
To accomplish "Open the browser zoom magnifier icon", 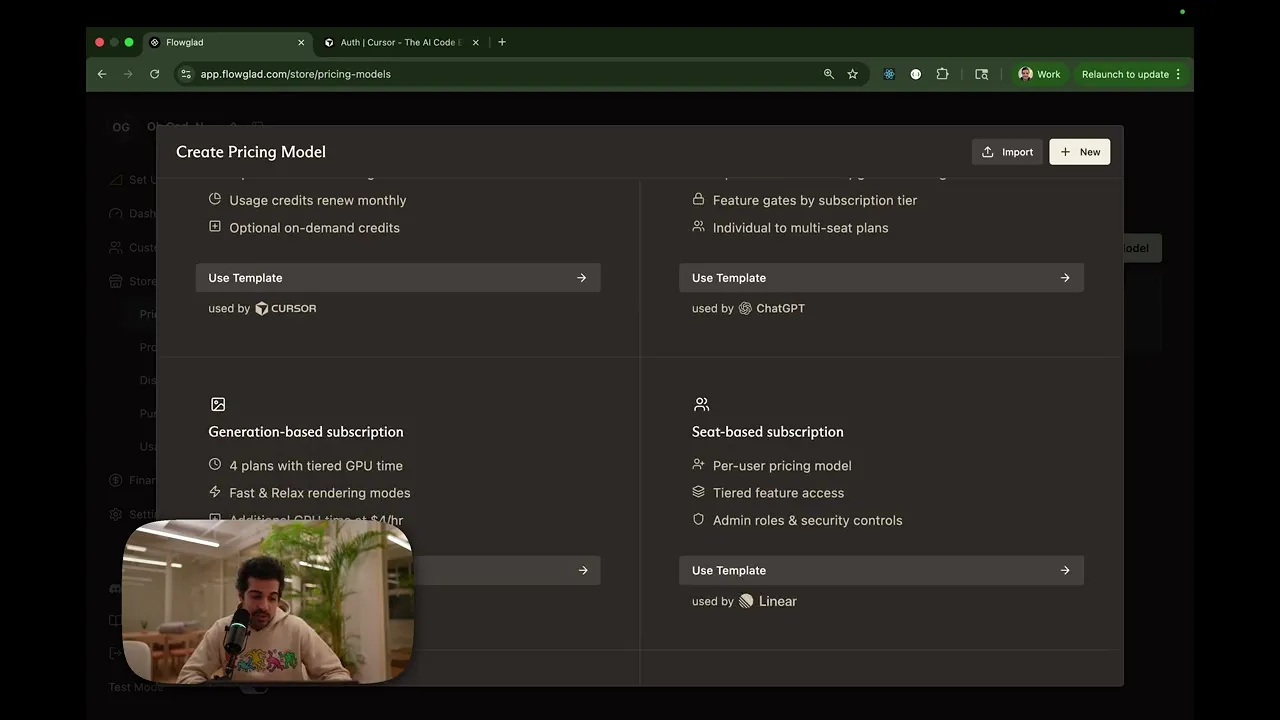I will 828,74.
